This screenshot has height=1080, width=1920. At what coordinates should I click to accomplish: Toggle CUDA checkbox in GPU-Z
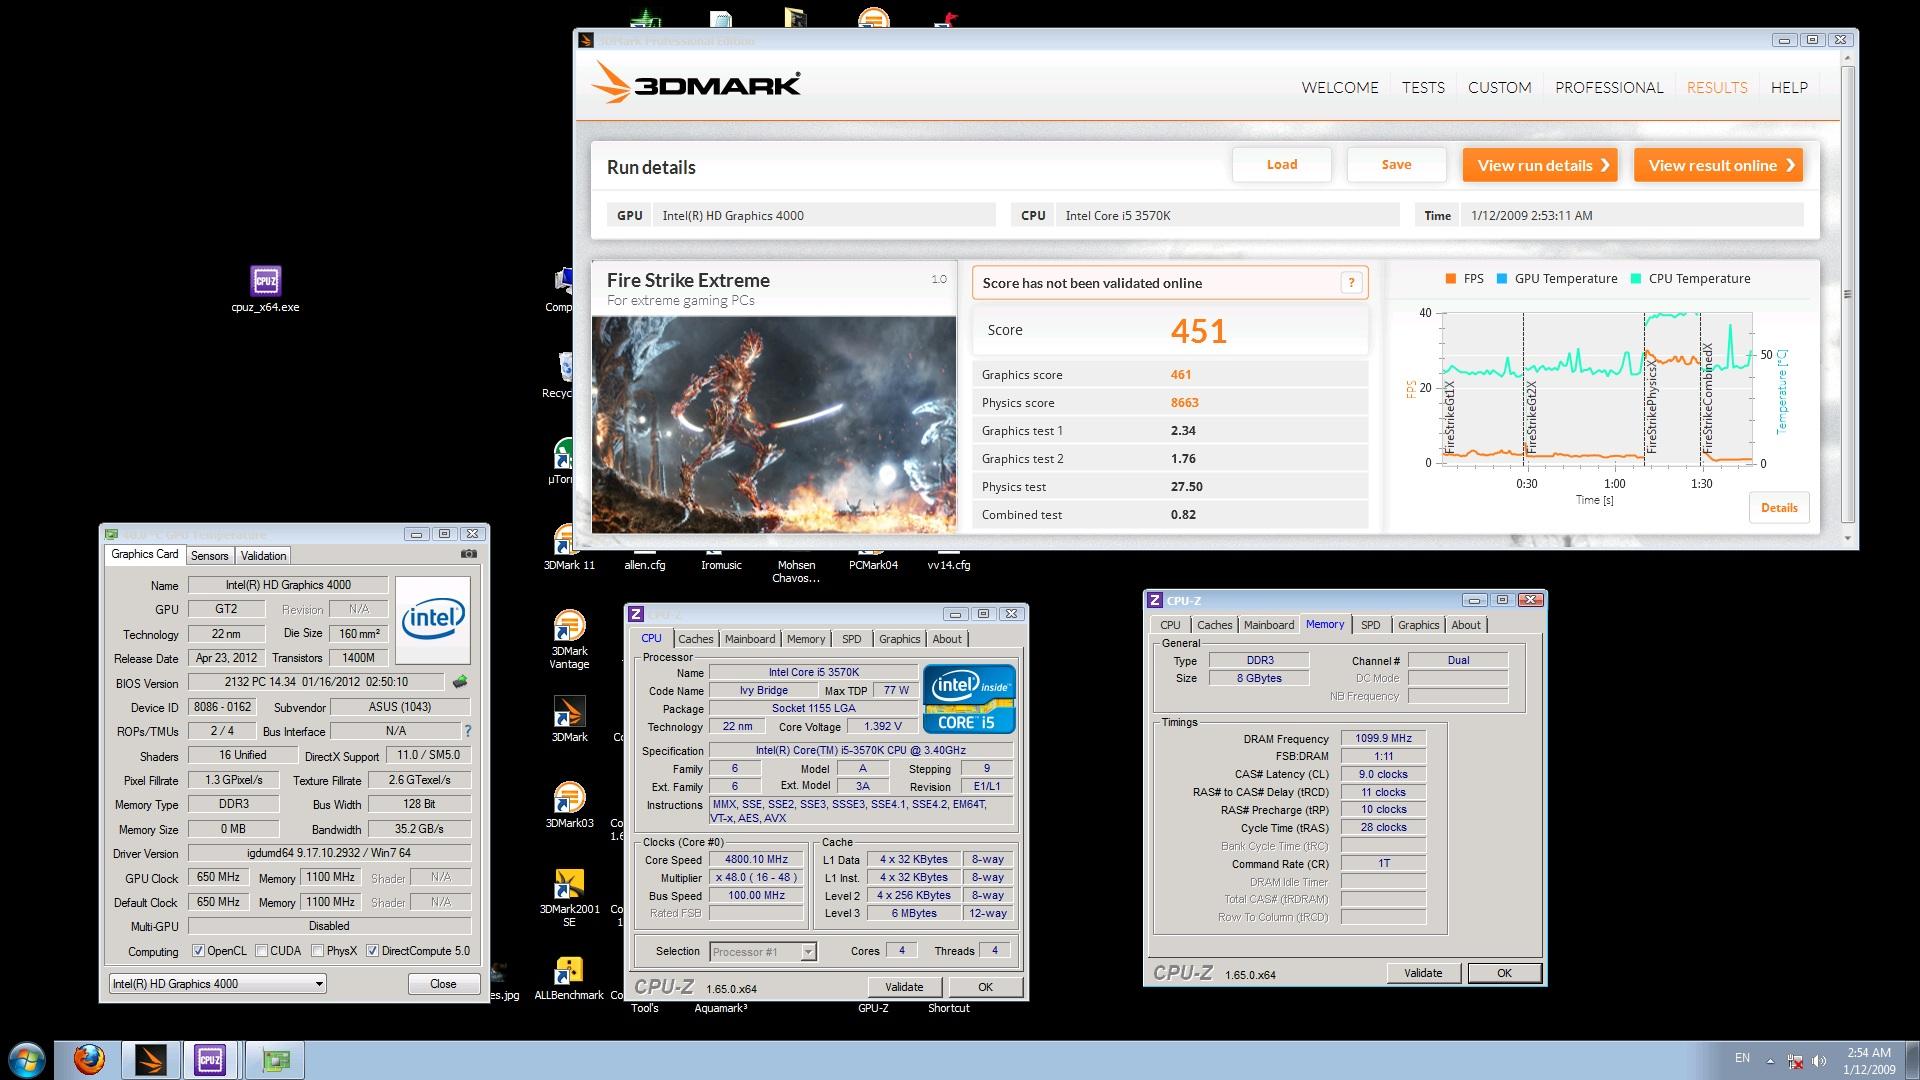(x=261, y=951)
